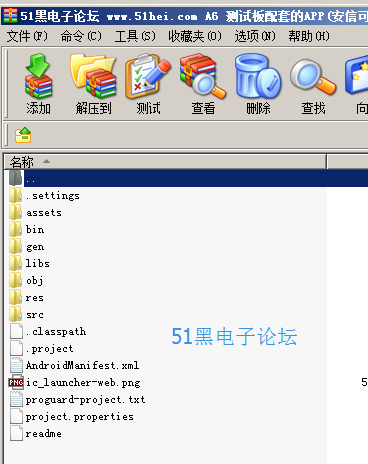Click the sort arrow in Name header
This screenshot has height=464, width=368.
[x=46, y=161]
